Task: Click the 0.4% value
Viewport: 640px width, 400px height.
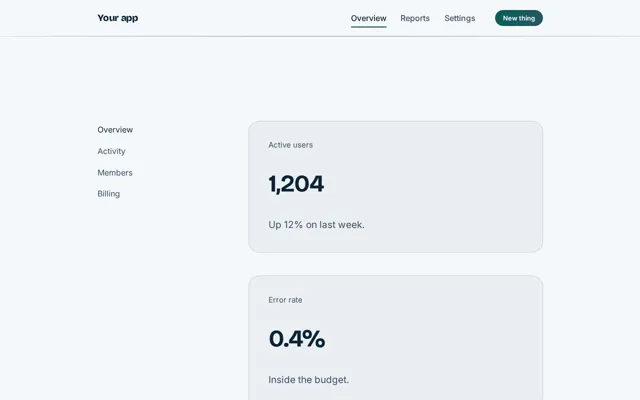Action: (x=297, y=339)
